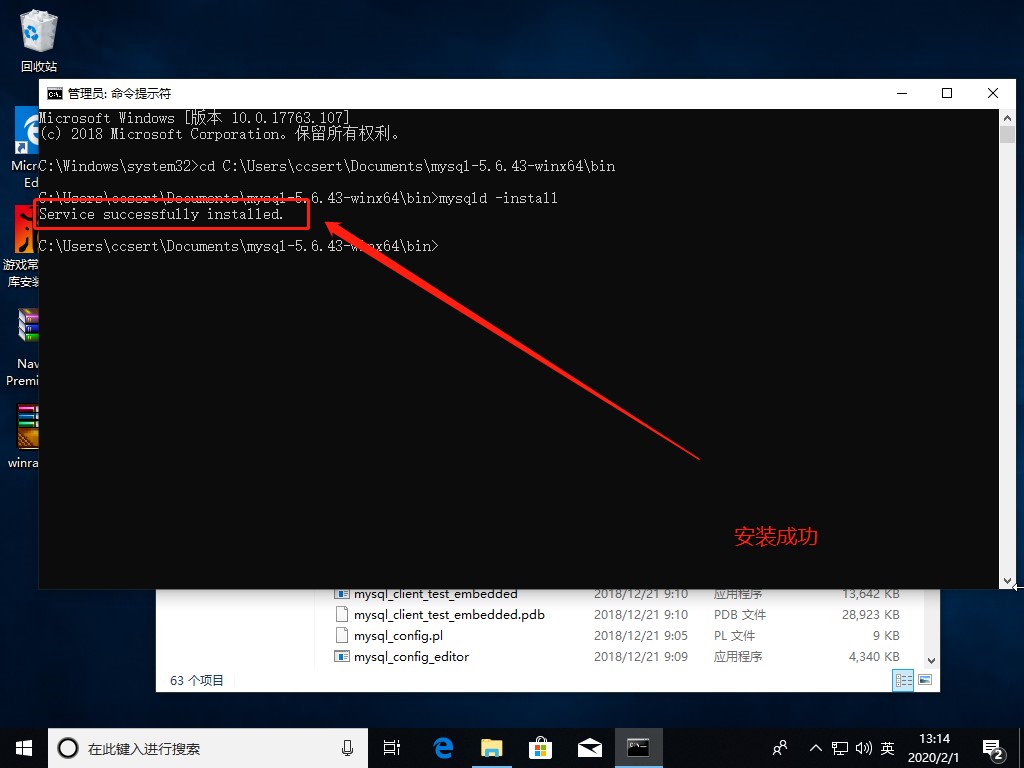Click the Command Prompt scrollbar up arrow

pos(1007,118)
